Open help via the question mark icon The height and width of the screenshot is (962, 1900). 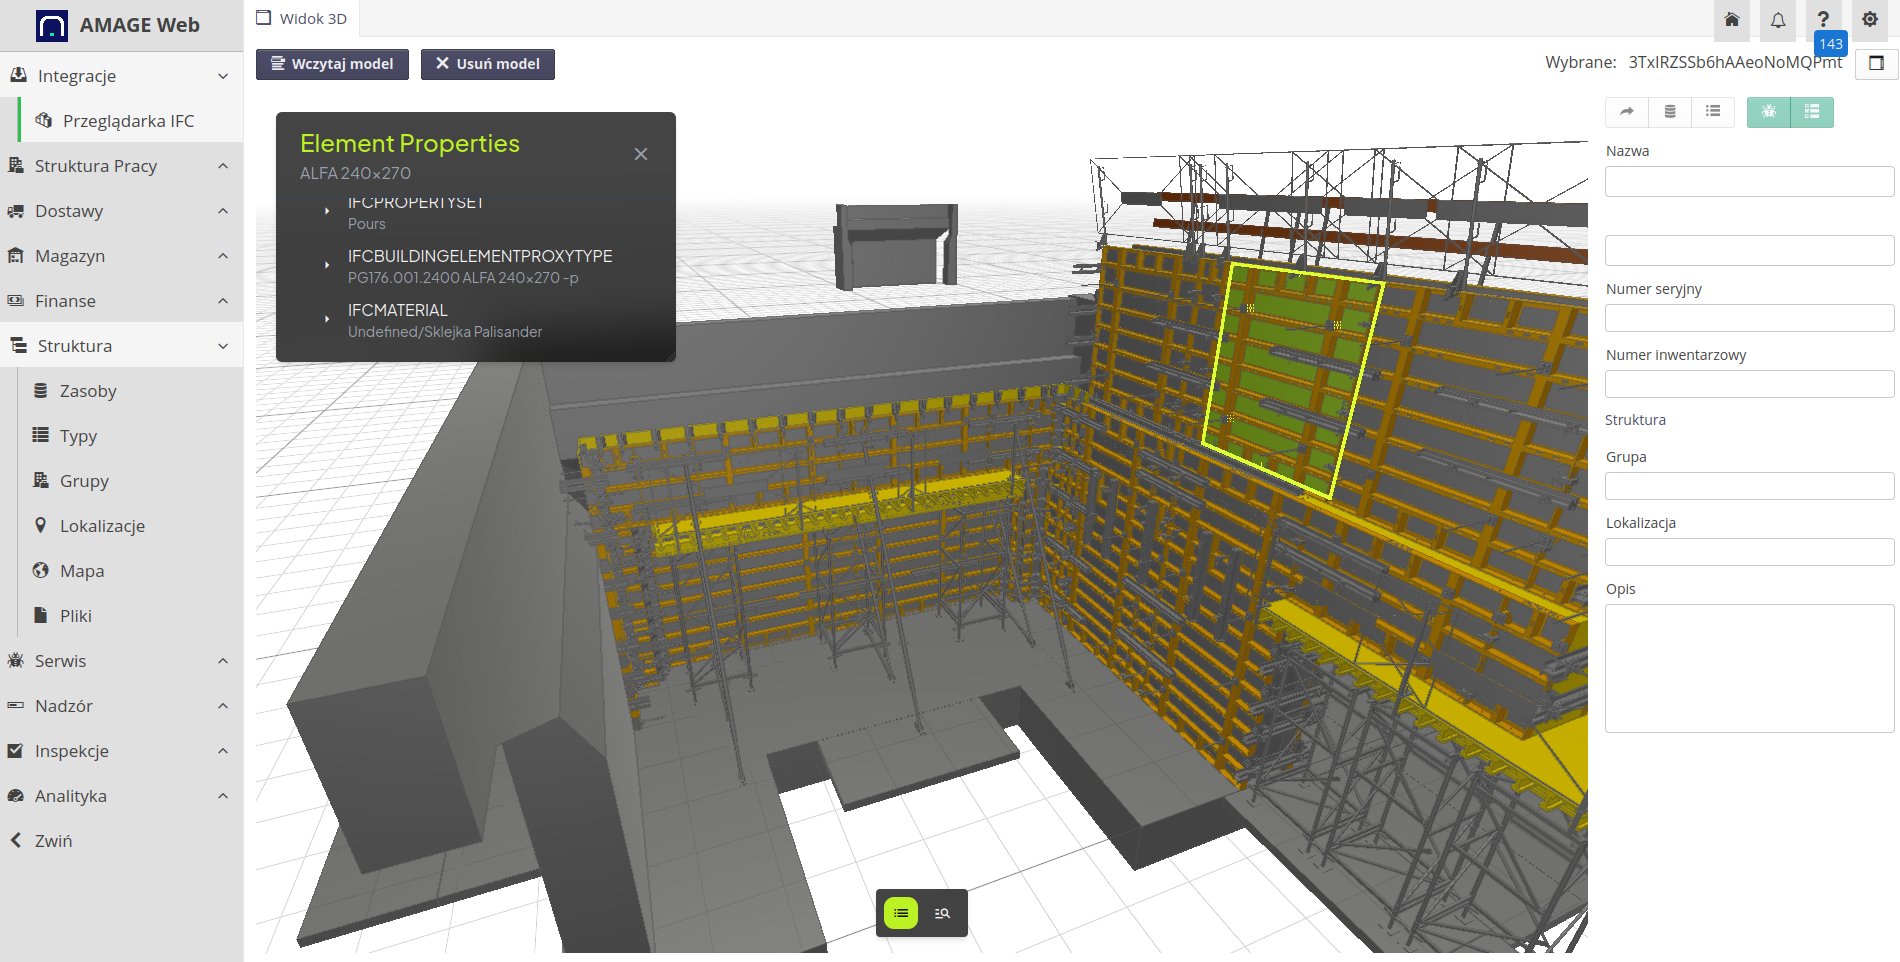[1823, 20]
